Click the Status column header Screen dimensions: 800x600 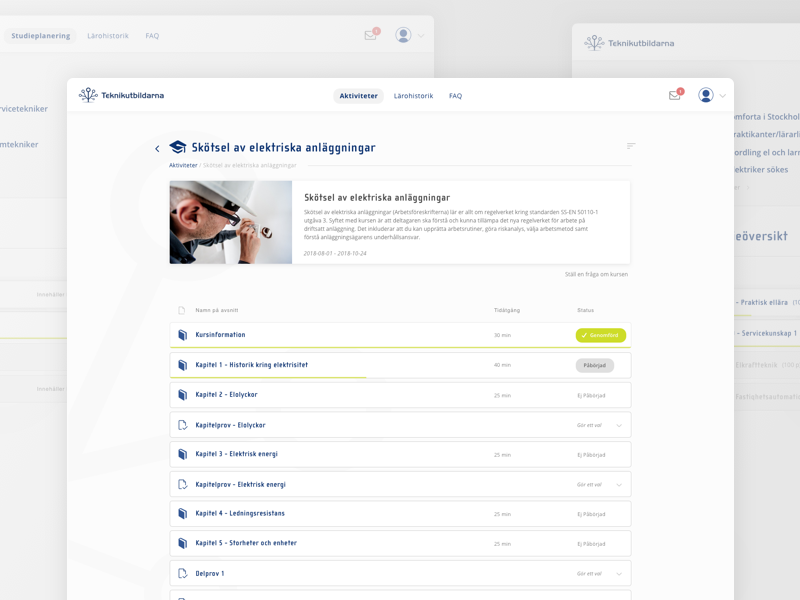(x=585, y=310)
